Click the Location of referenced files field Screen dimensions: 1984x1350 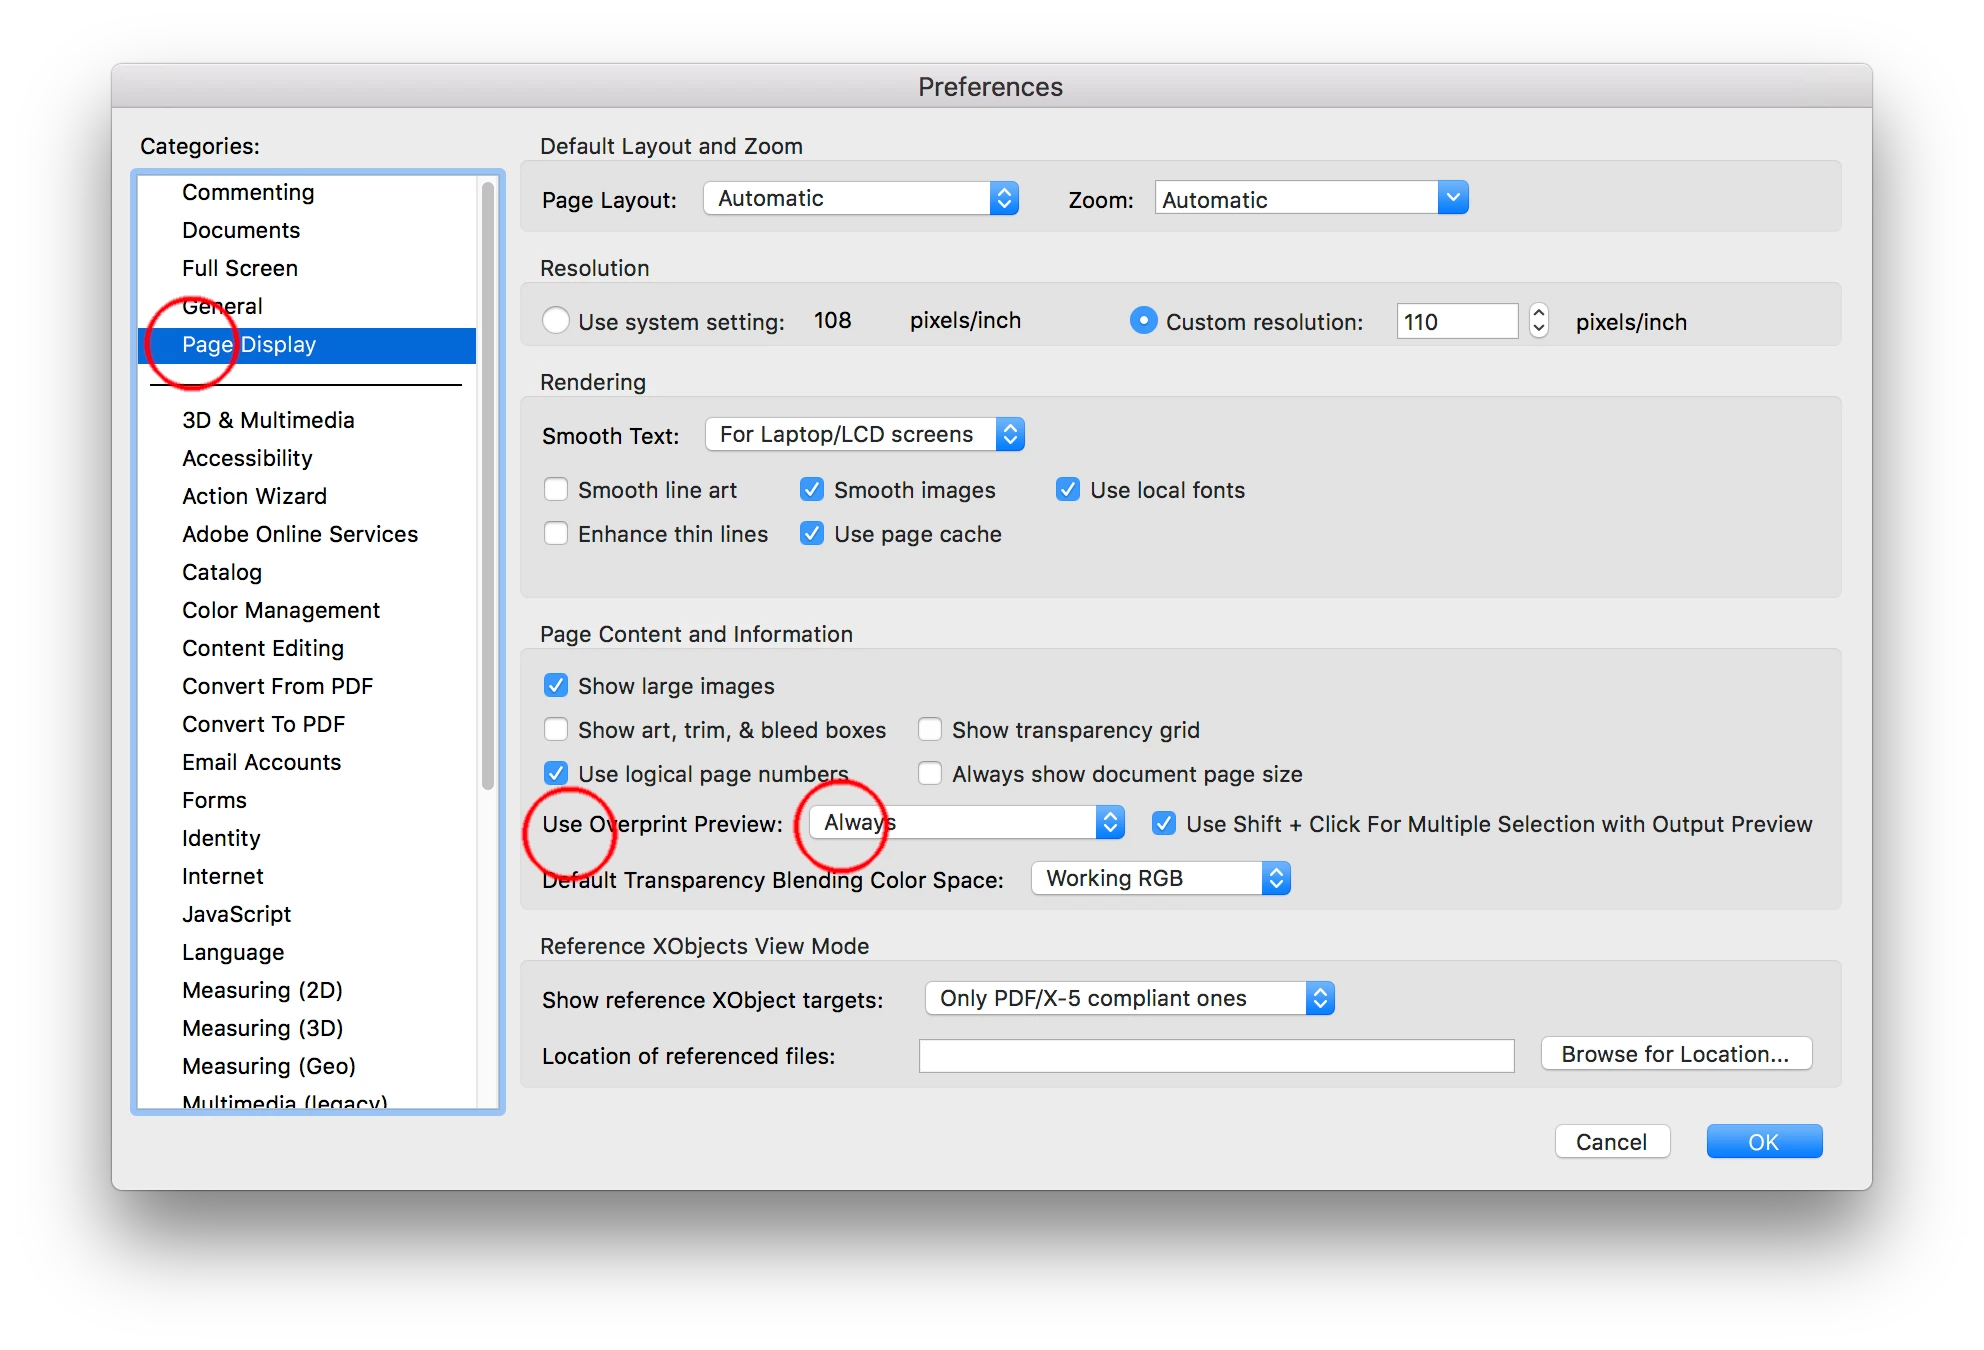(1216, 1056)
